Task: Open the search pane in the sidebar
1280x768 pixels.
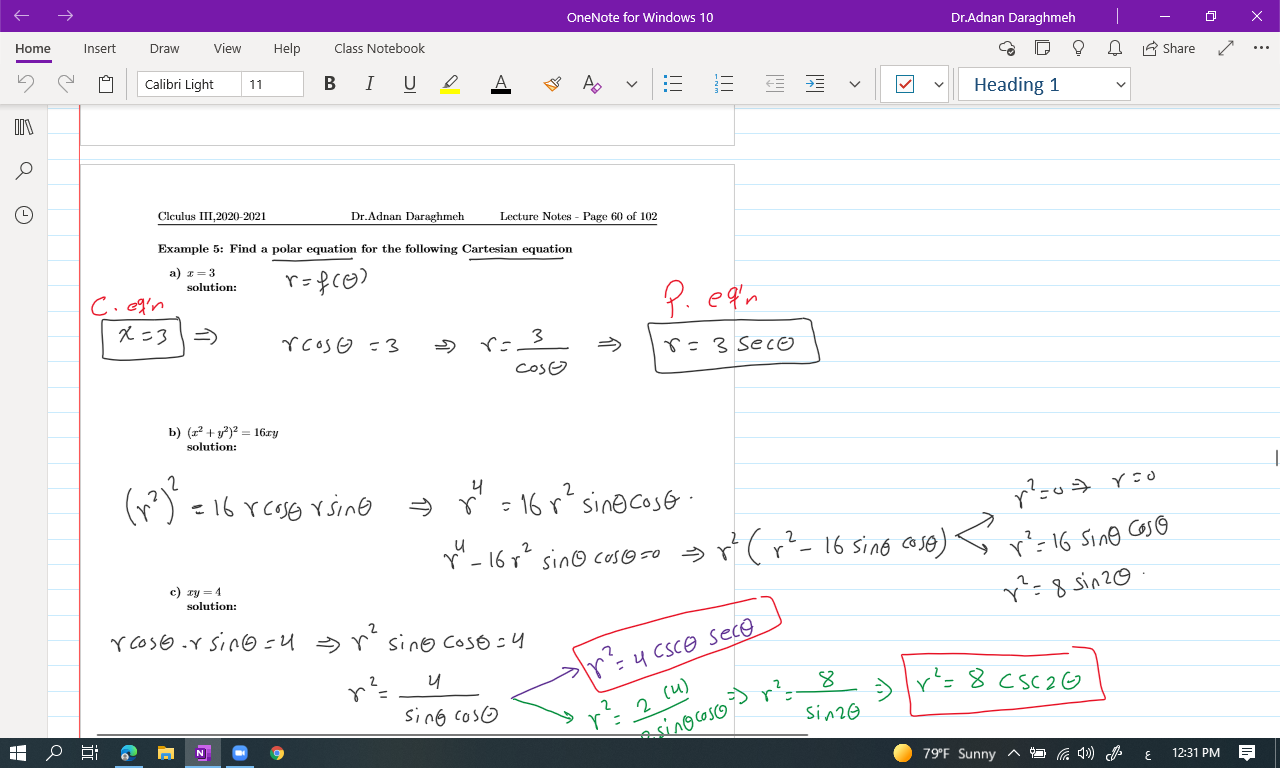Action: tap(24, 171)
